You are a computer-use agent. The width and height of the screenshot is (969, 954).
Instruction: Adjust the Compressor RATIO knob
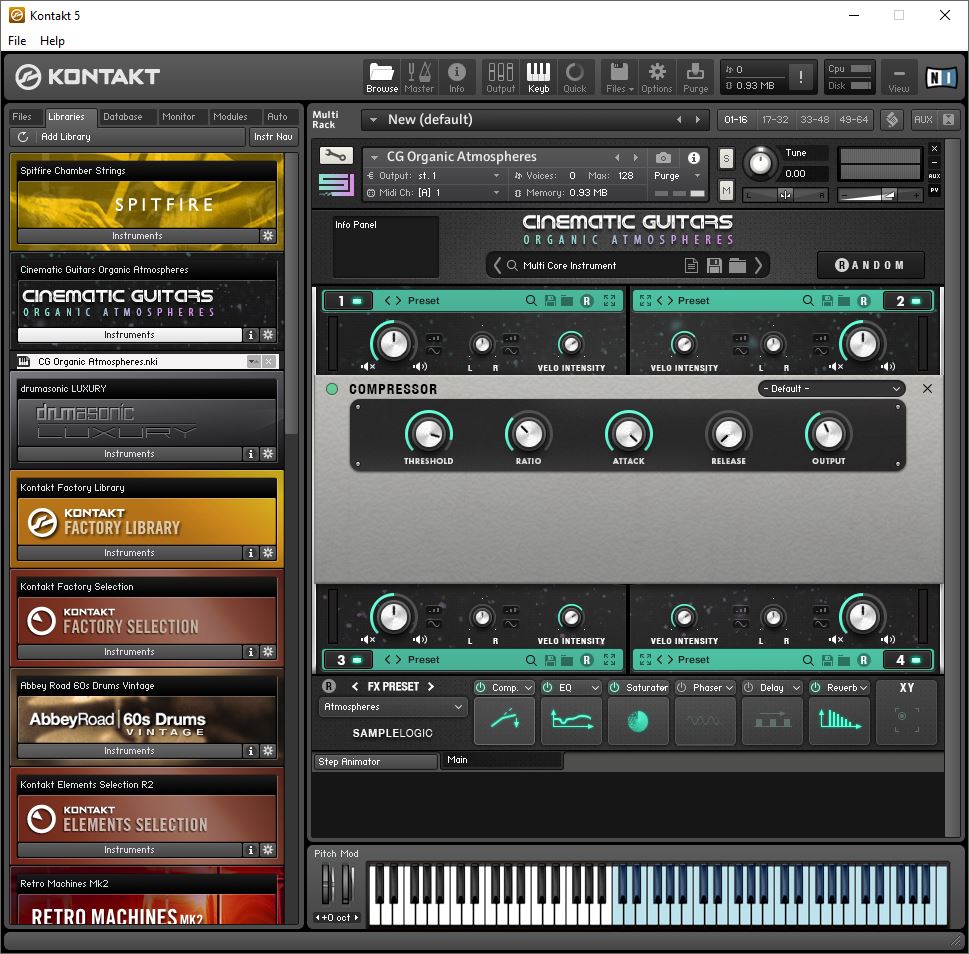point(528,433)
